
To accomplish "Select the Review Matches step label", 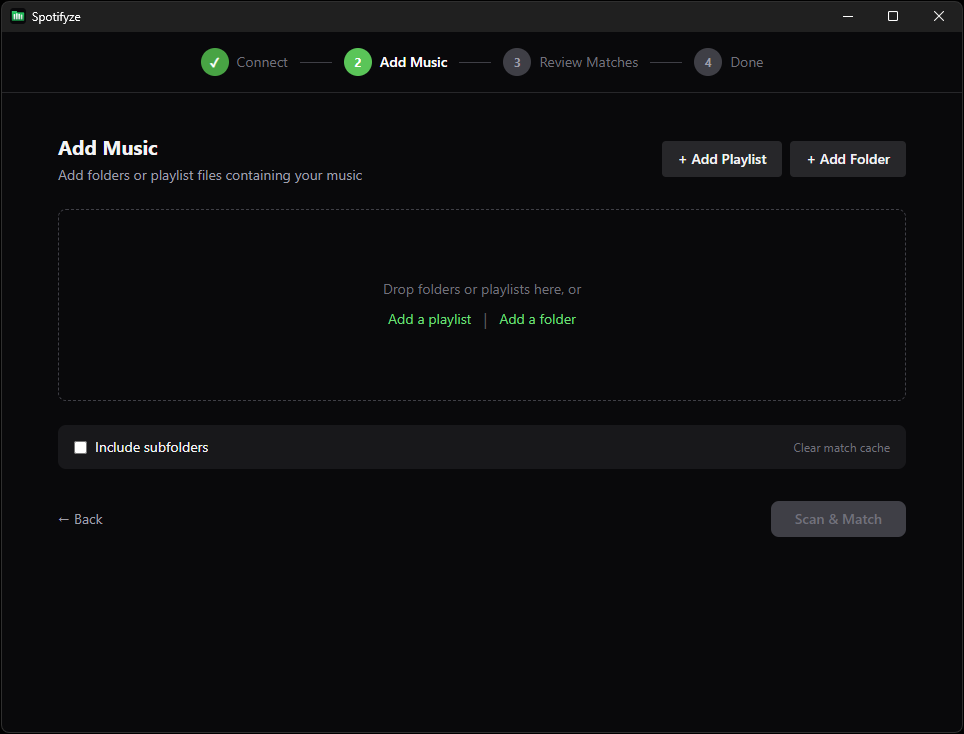I will (x=588, y=62).
